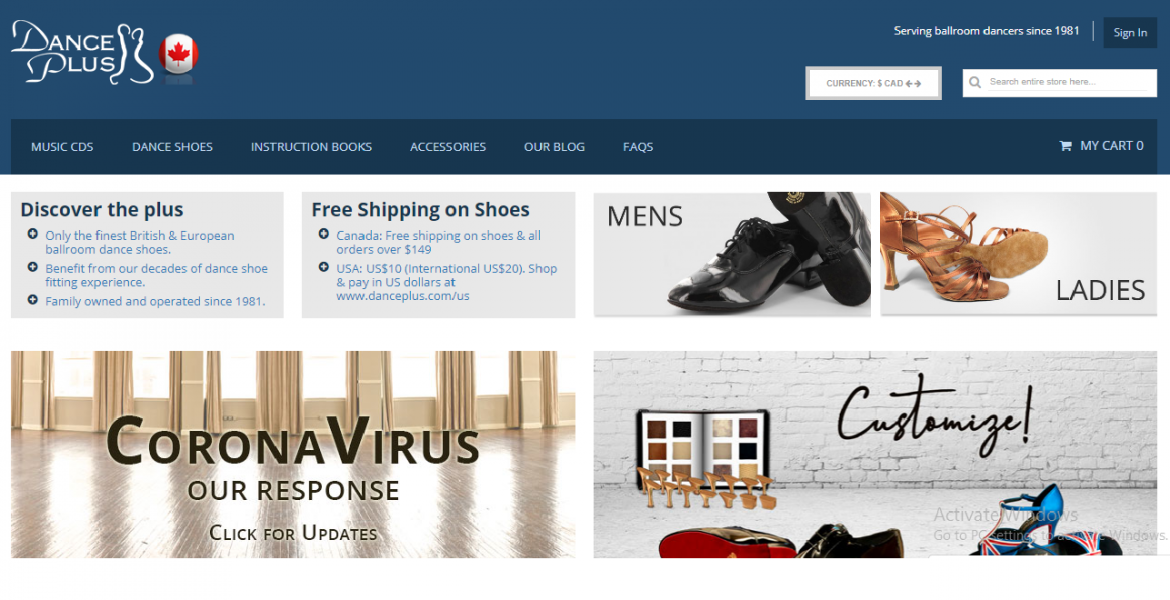Click the bullet icon beside 'Only the finest British'

tap(33, 234)
